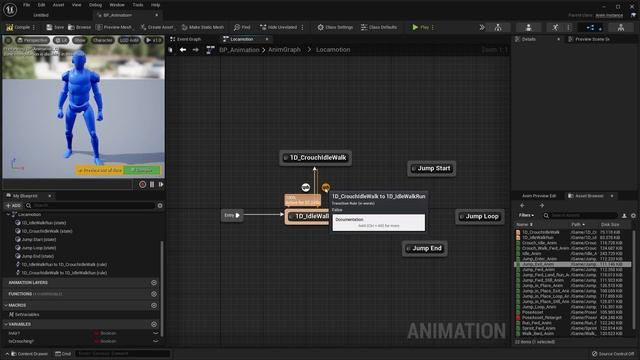Switch to Physics asset mode icon
640x360 pixels.
coord(621,27)
